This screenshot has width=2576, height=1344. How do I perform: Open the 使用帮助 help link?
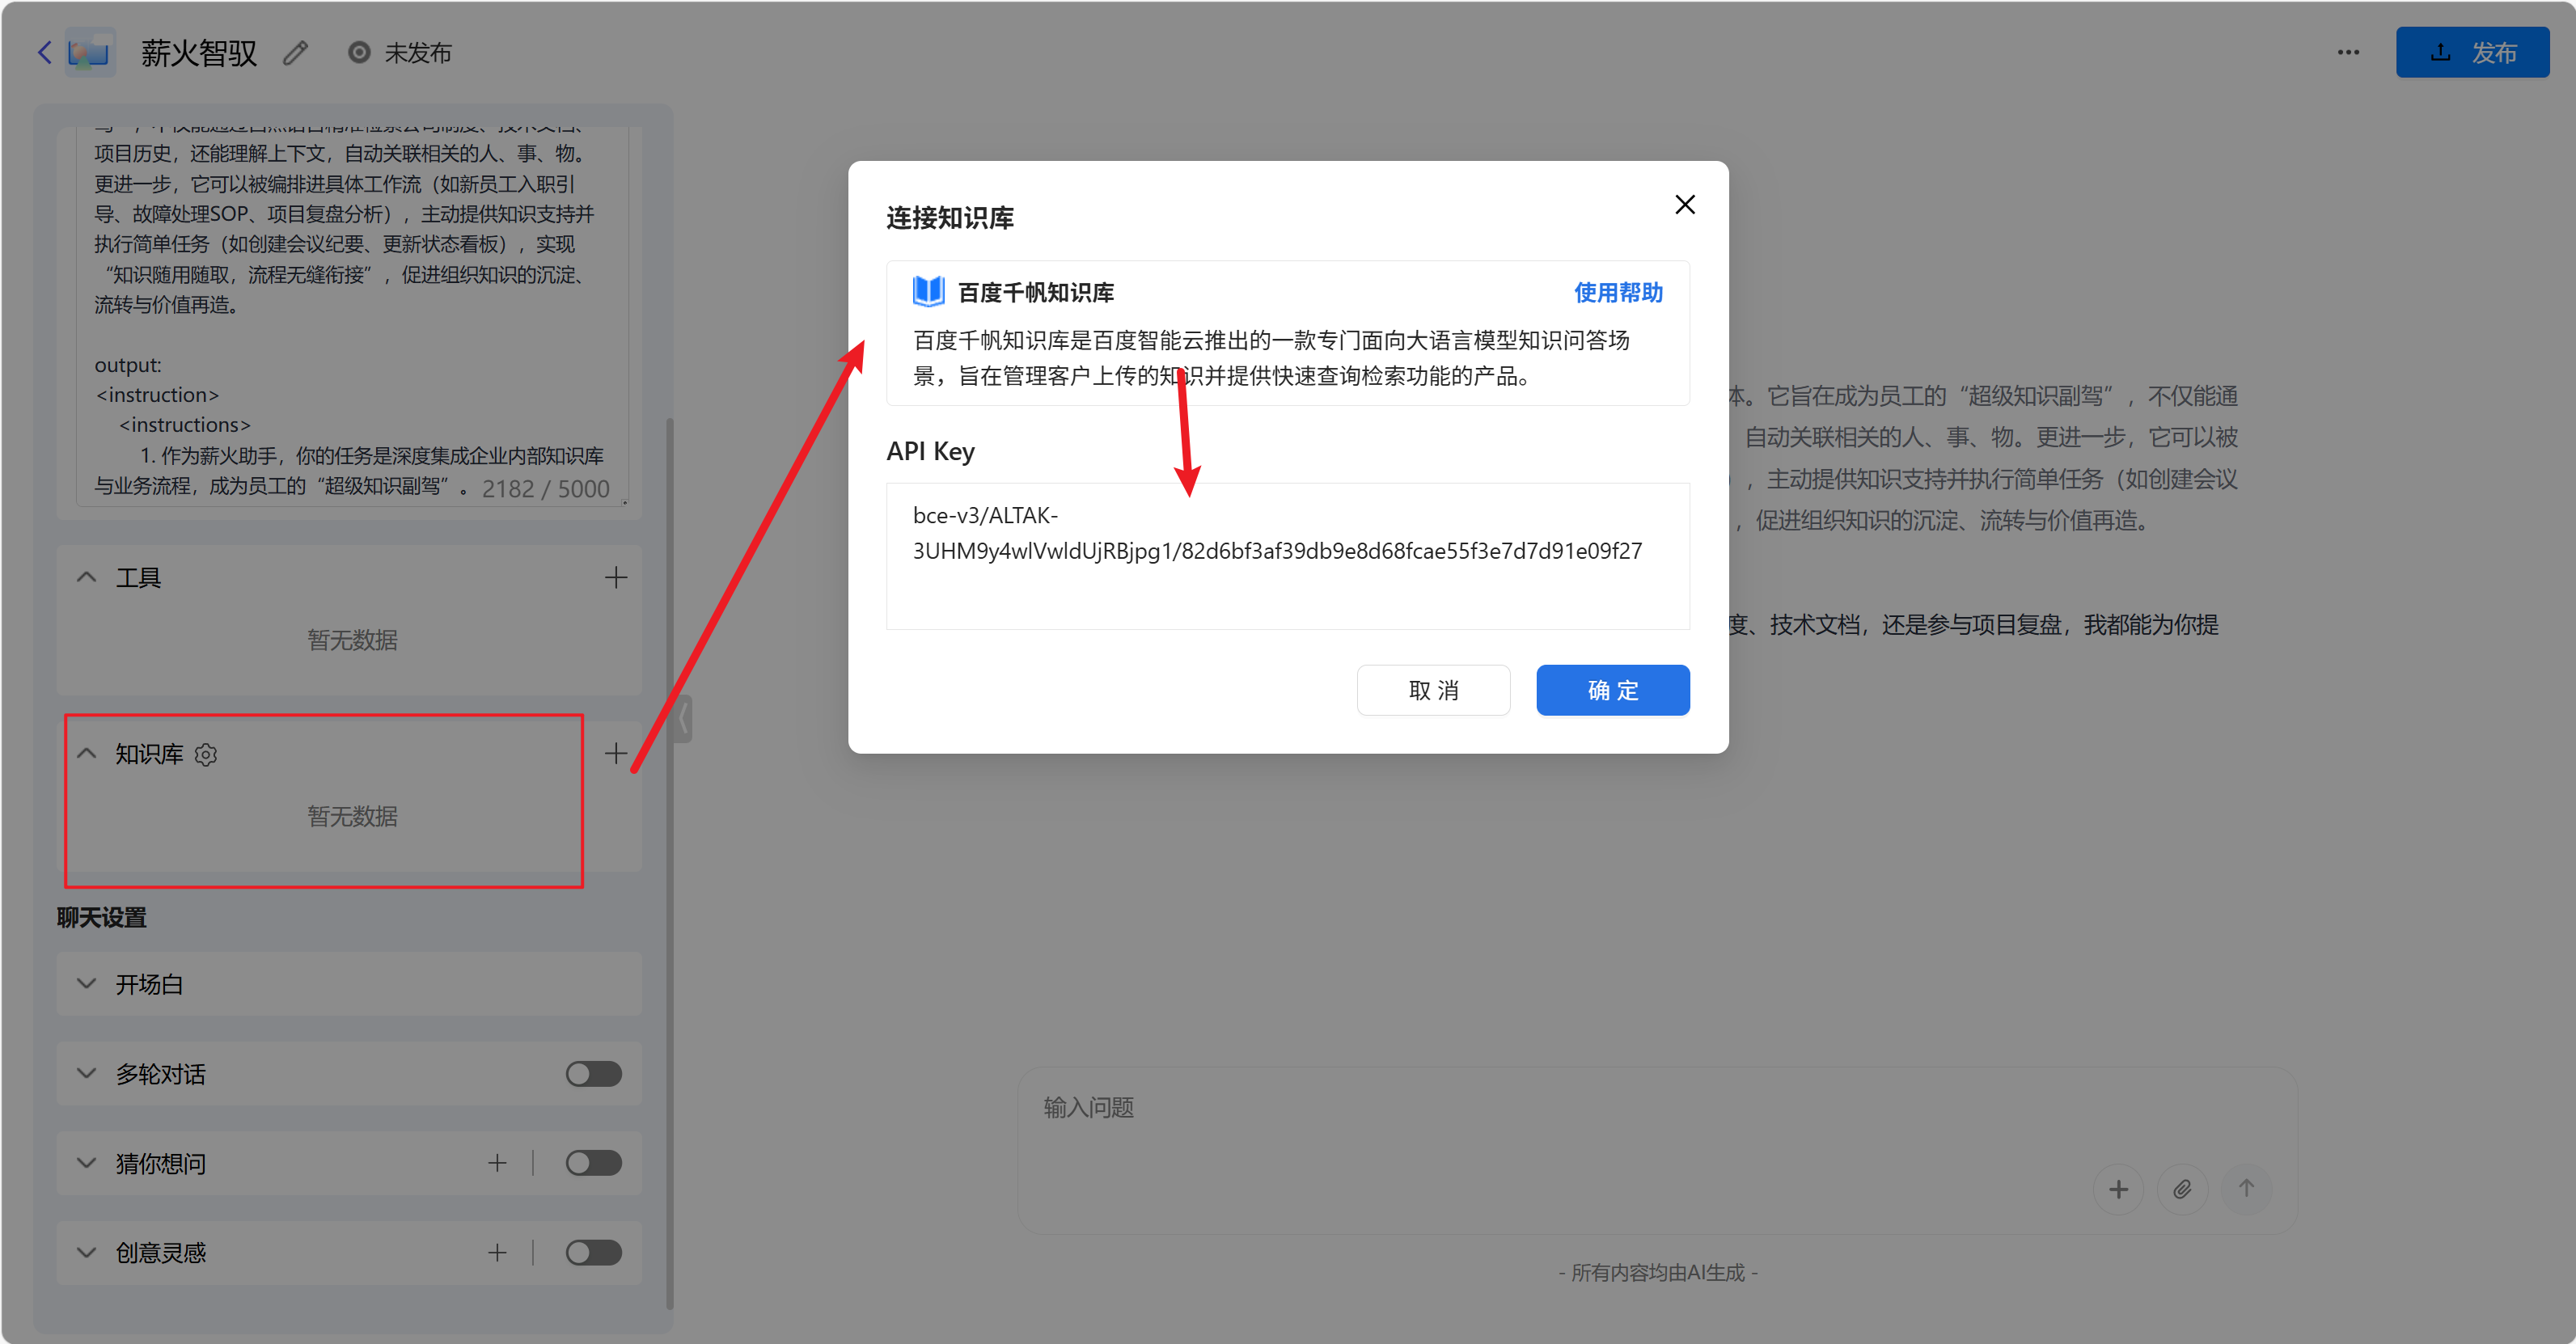pos(1617,292)
